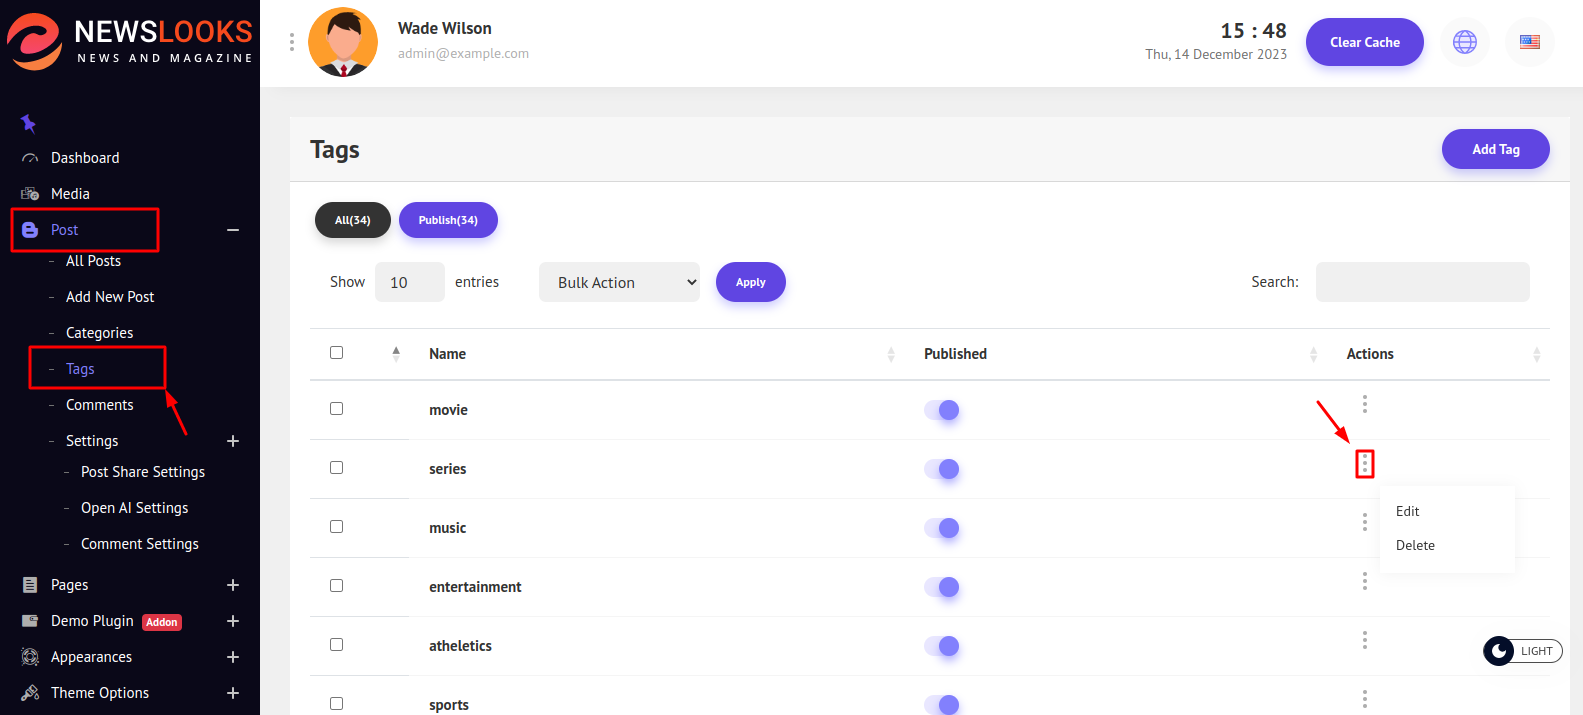Click the Wade Wilson profile avatar
This screenshot has width=1583, height=715.
click(343, 42)
